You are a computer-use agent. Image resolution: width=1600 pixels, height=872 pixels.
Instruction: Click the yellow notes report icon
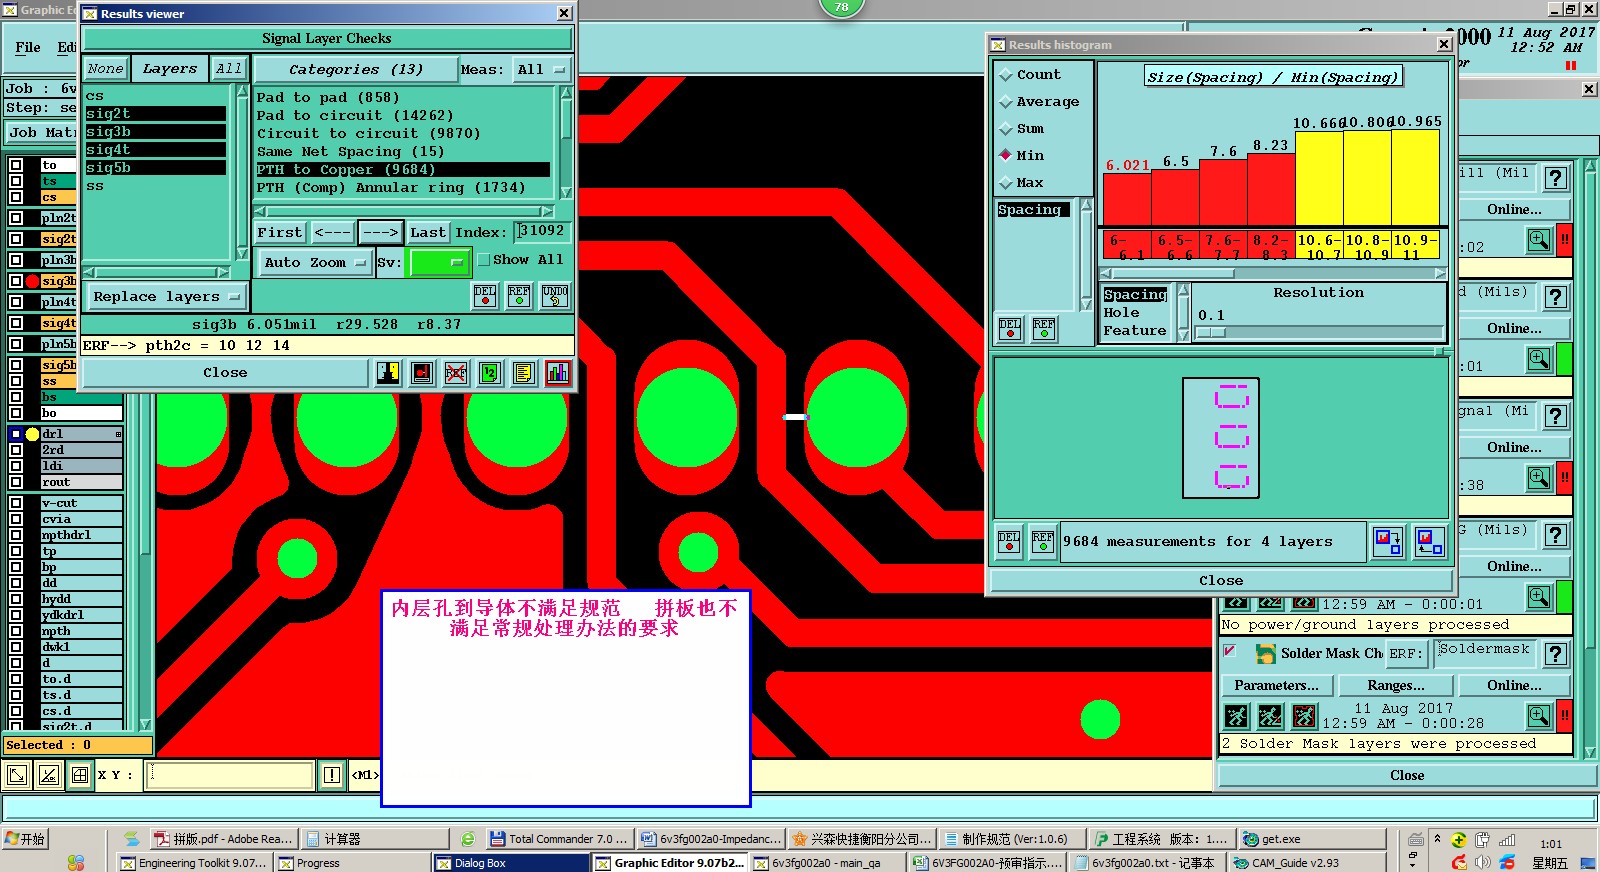524,373
